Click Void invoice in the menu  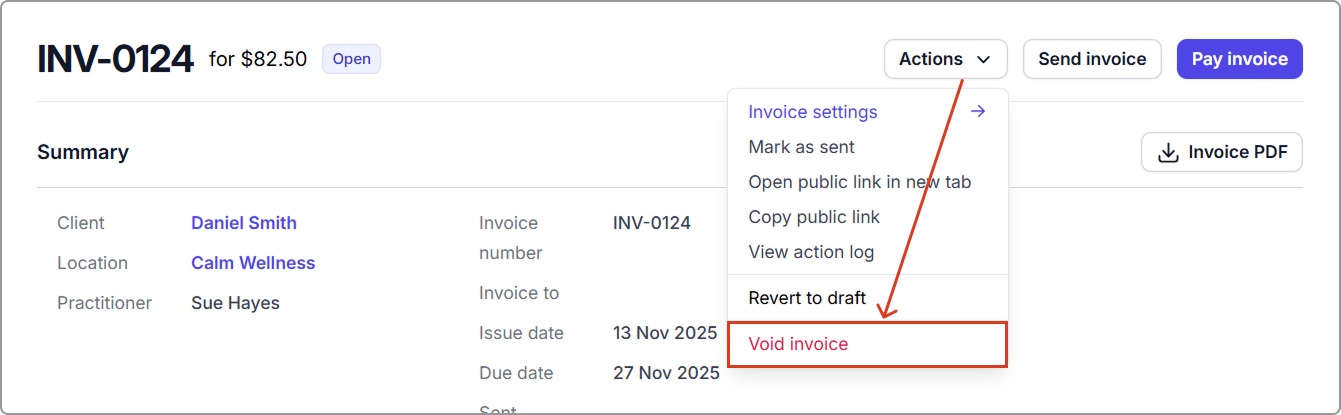coord(798,344)
